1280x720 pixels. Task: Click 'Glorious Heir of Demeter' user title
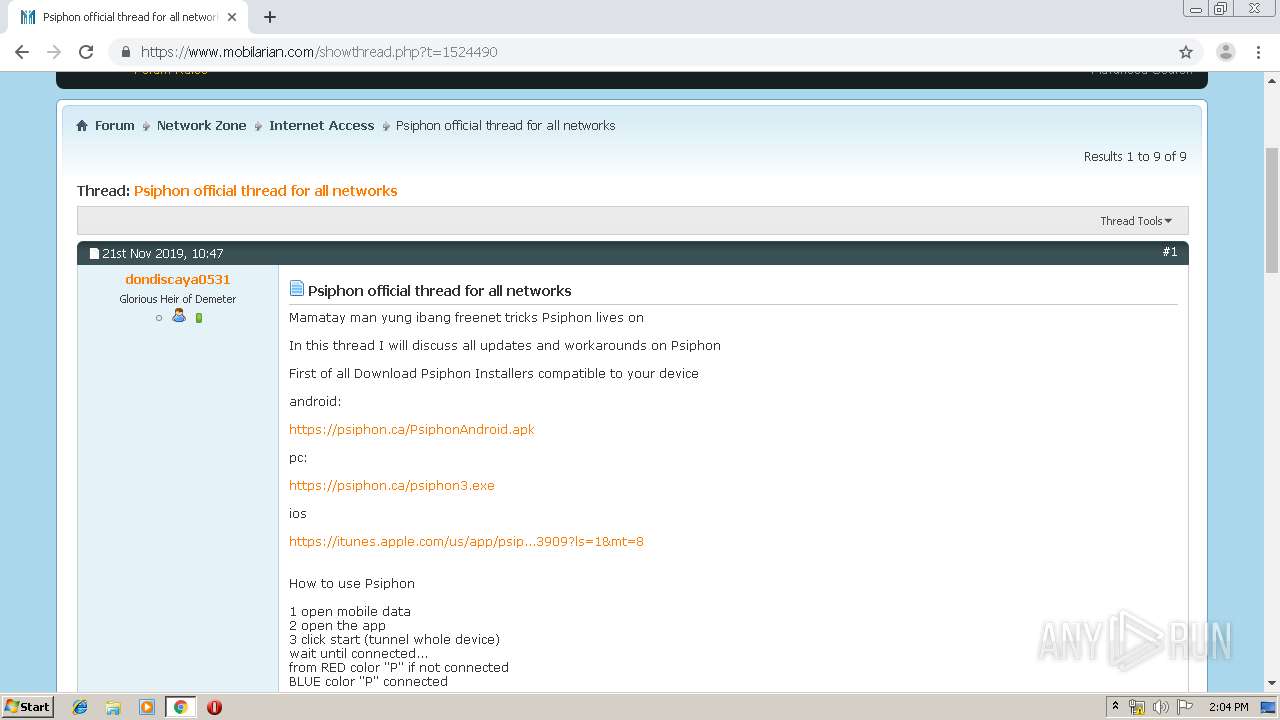coord(178,299)
